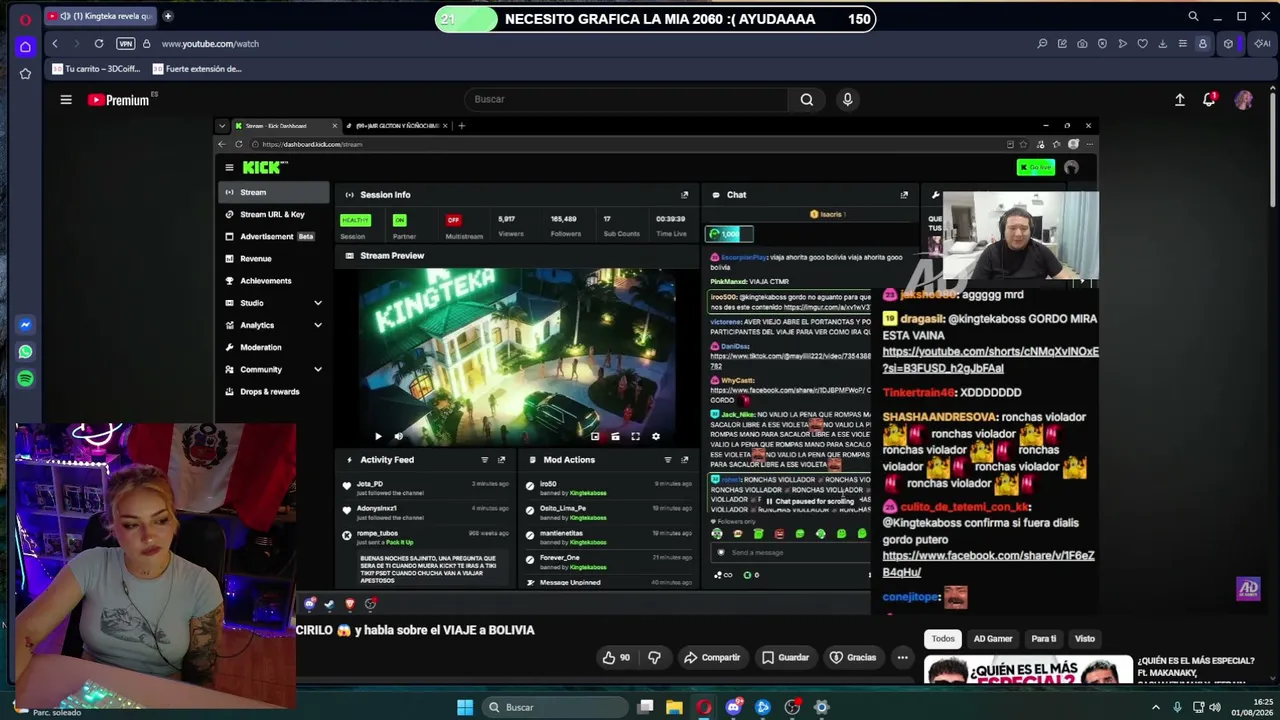The height and width of the screenshot is (720, 1280).
Task: Select the Para ti filter chip
Action: pyautogui.click(x=1043, y=638)
